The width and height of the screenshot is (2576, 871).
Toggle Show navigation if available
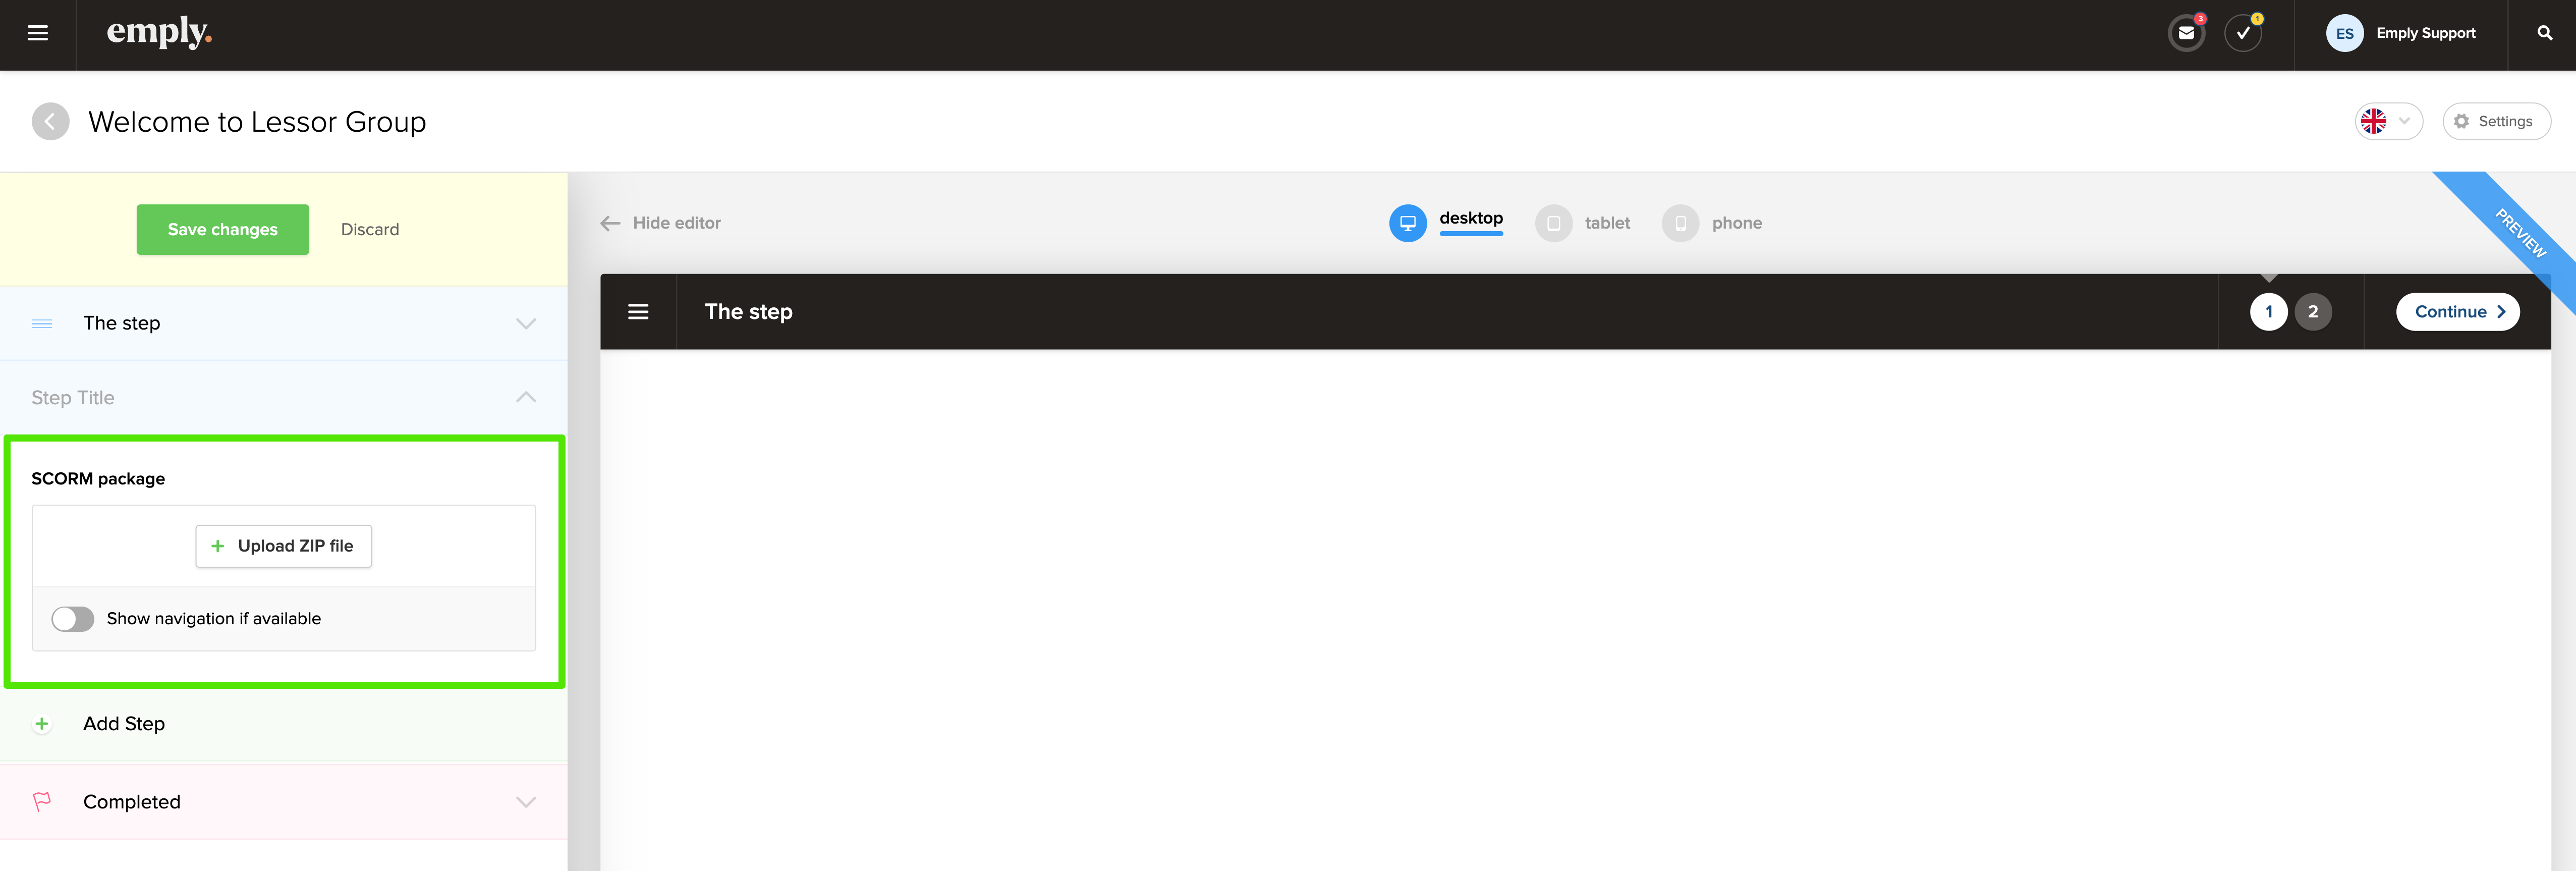tap(73, 619)
